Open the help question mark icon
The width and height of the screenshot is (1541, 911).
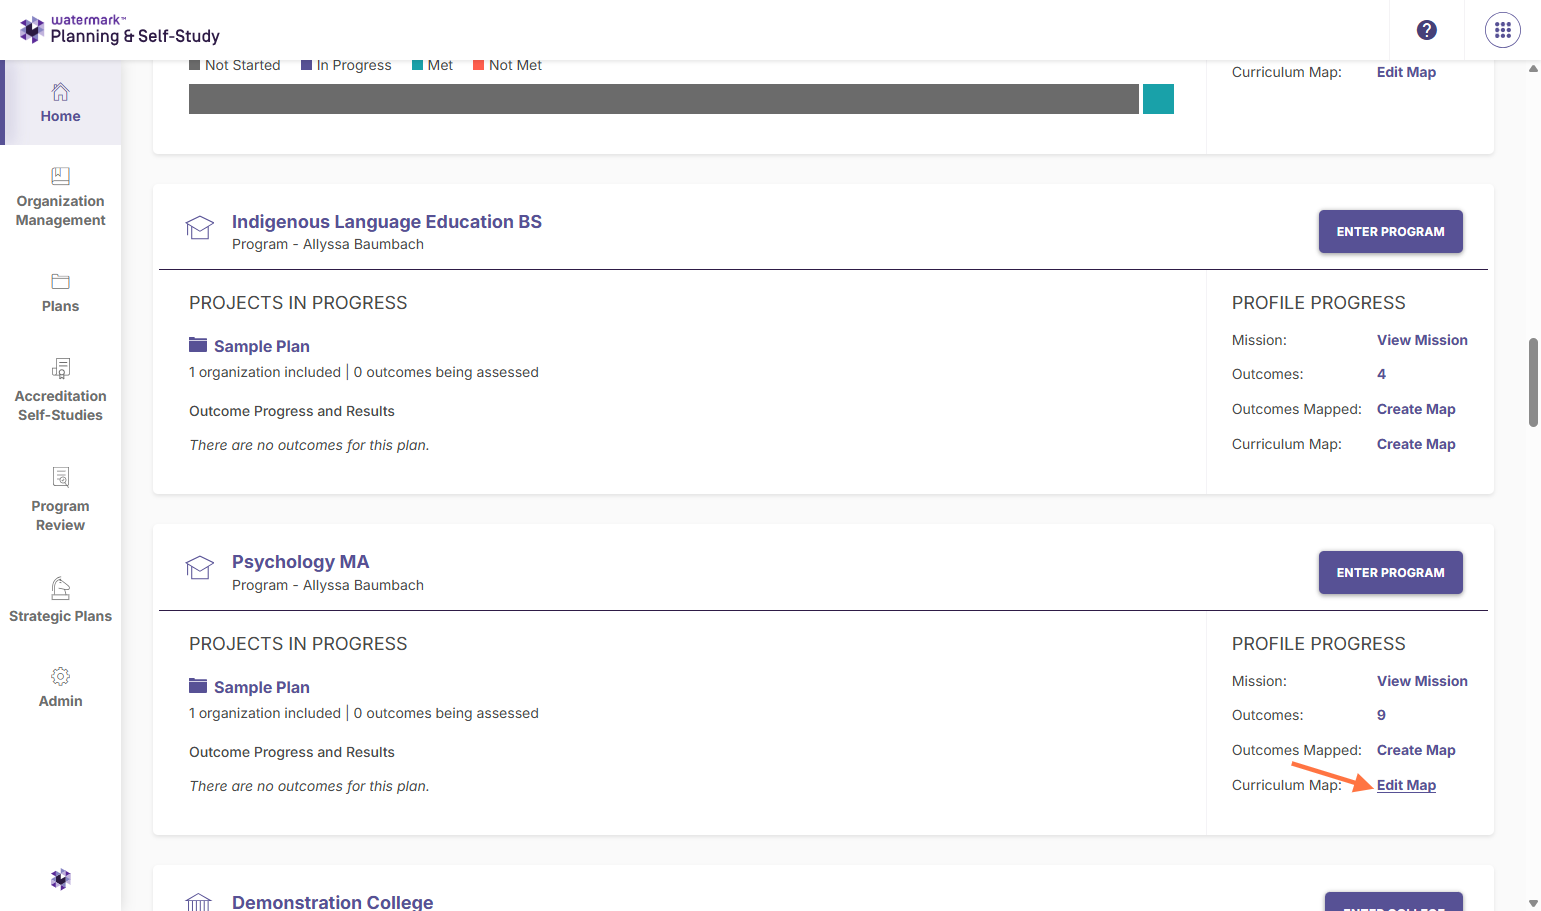tap(1427, 30)
